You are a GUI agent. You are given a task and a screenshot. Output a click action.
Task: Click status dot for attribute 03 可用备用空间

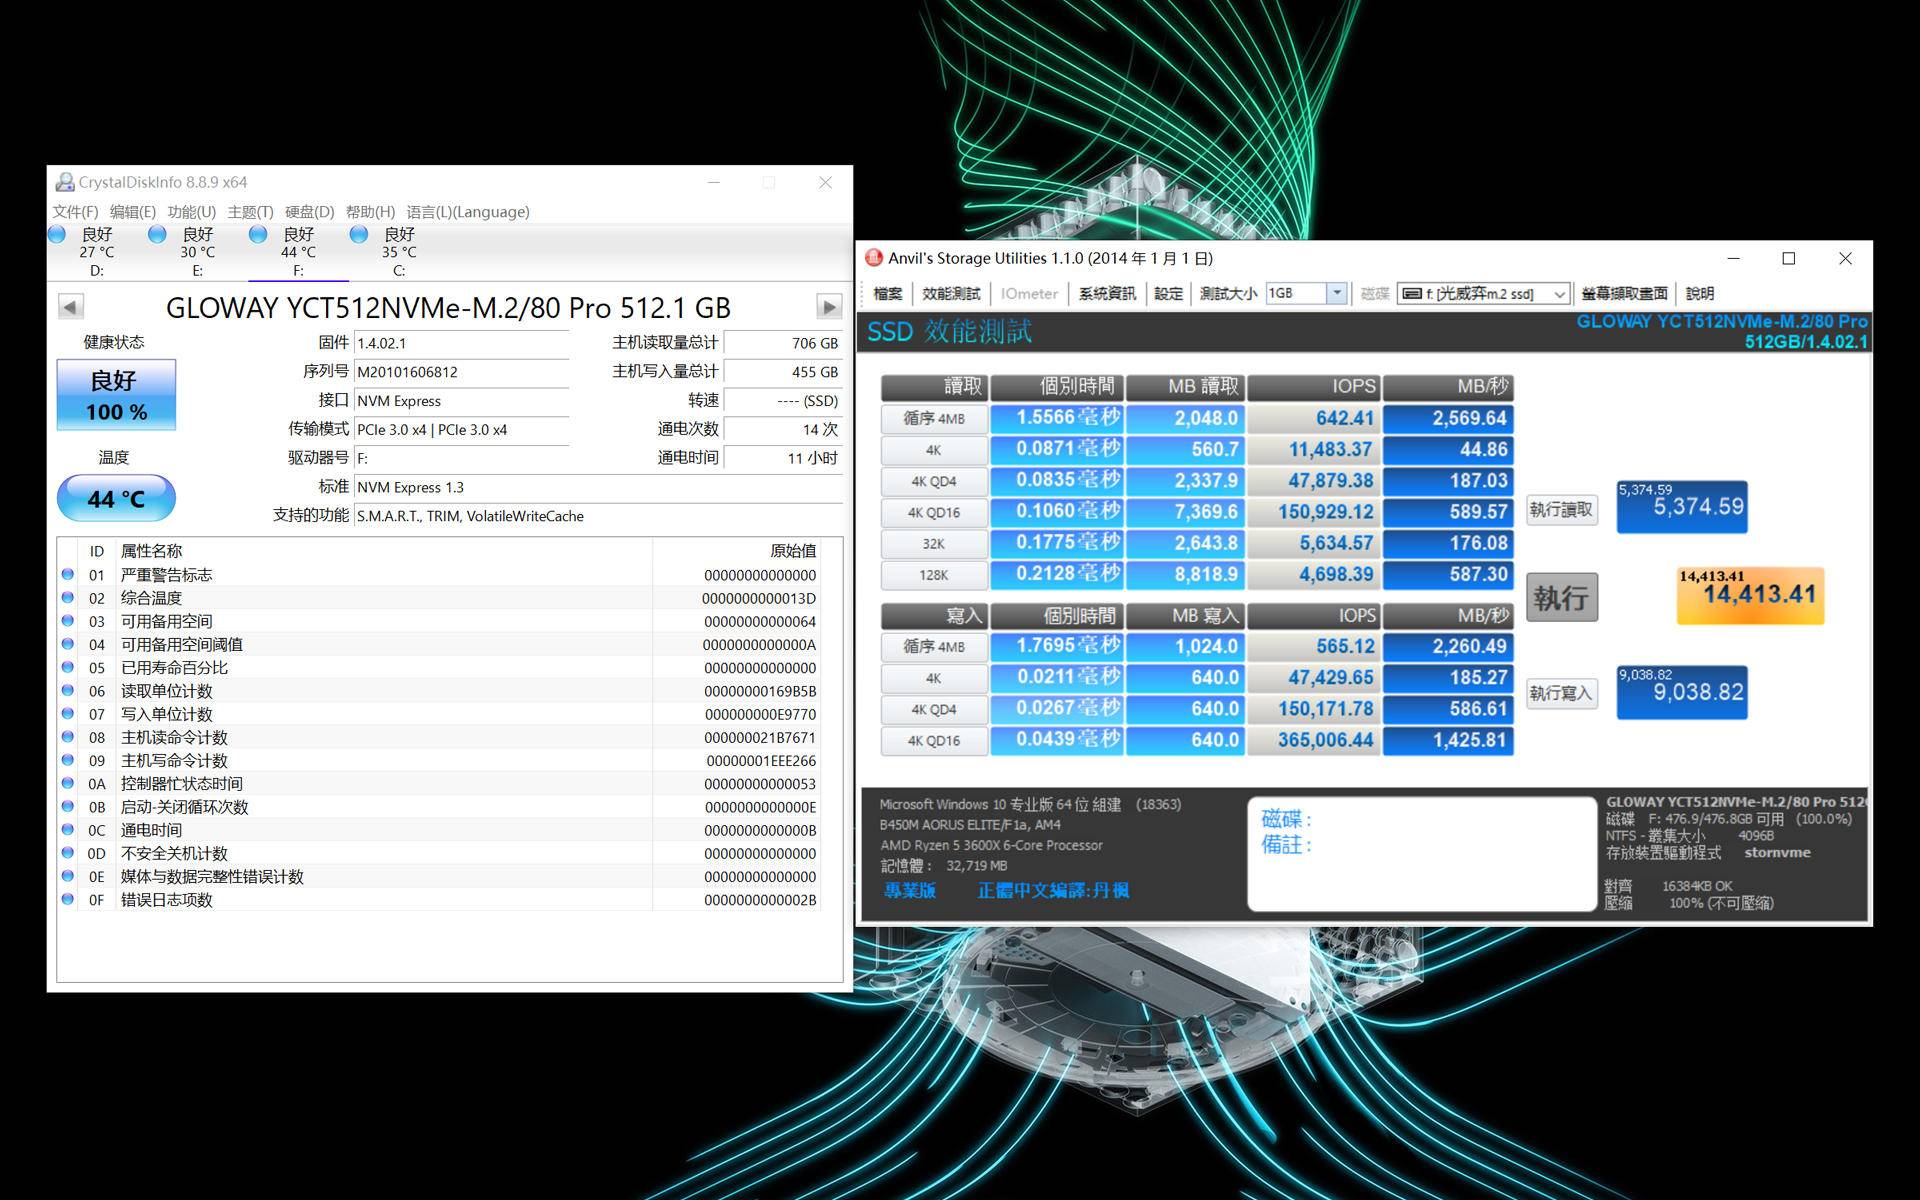click(x=68, y=620)
